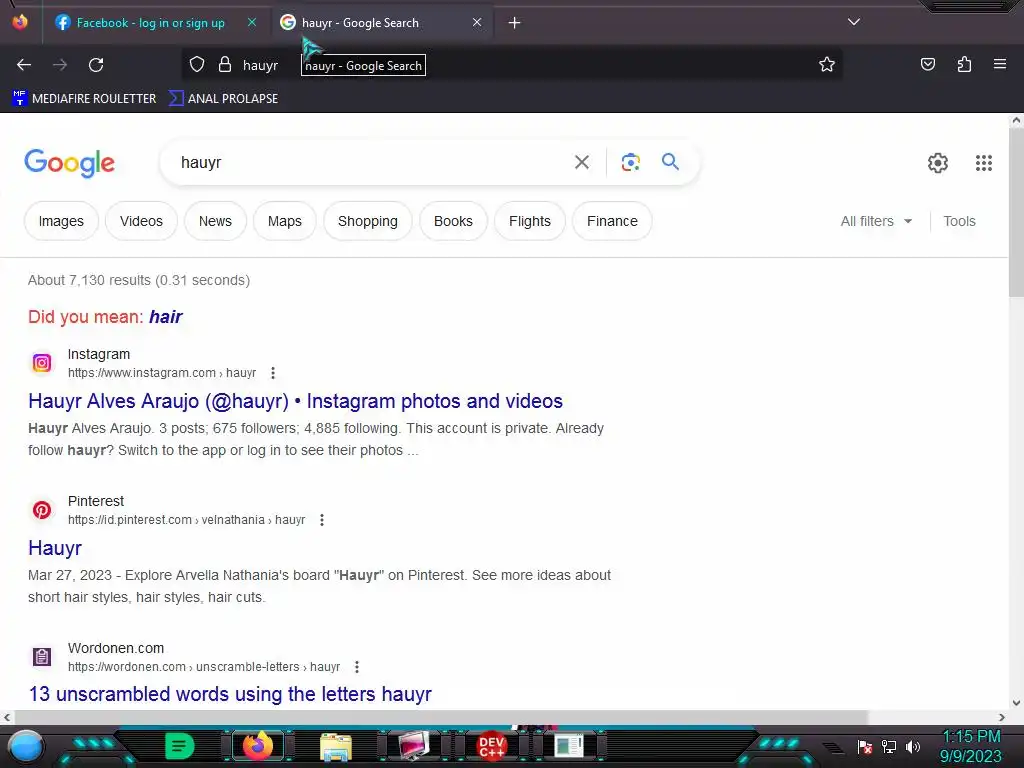Screen dimensions: 1024x768
Task: Close the hauyr Google Search tab
Action: pyautogui.click(x=477, y=22)
